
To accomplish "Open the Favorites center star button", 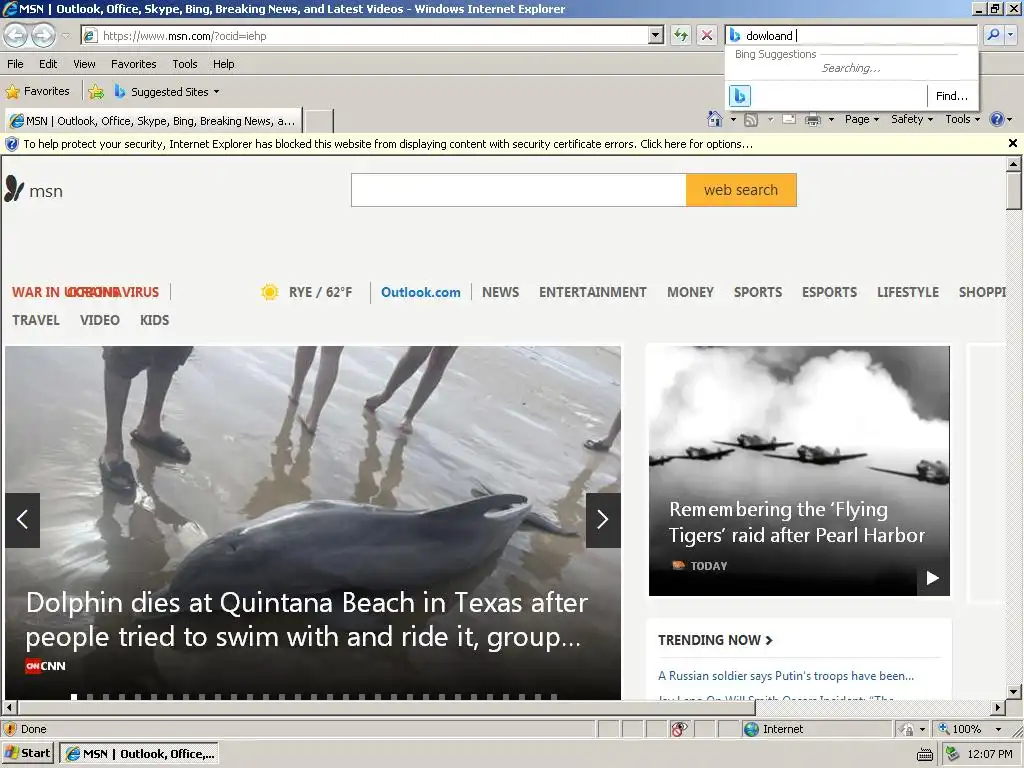I will 37,91.
